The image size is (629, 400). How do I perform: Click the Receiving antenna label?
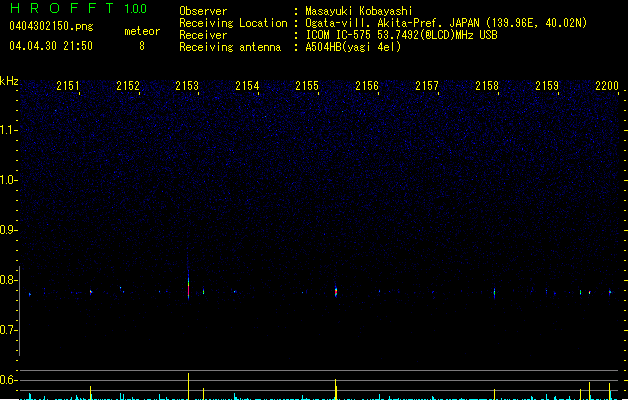(x=230, y=47)
